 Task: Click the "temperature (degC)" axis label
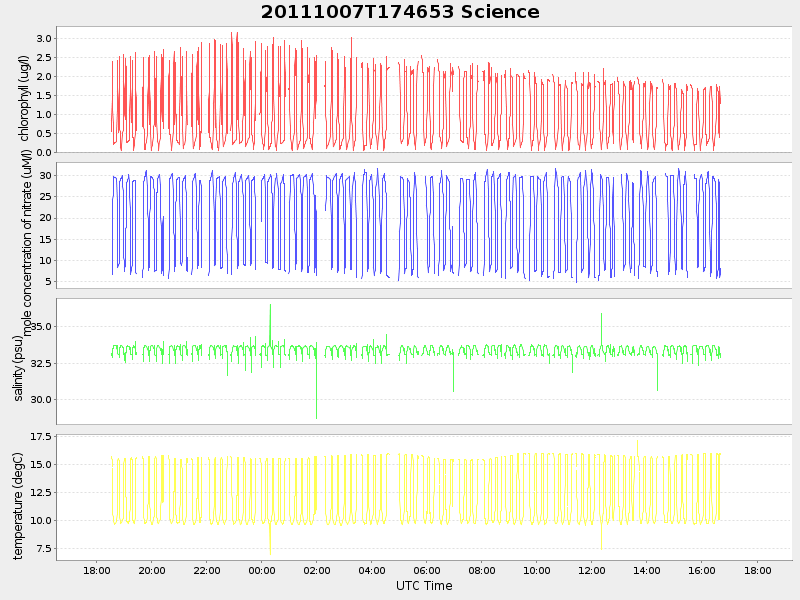(x=18, y=506)
